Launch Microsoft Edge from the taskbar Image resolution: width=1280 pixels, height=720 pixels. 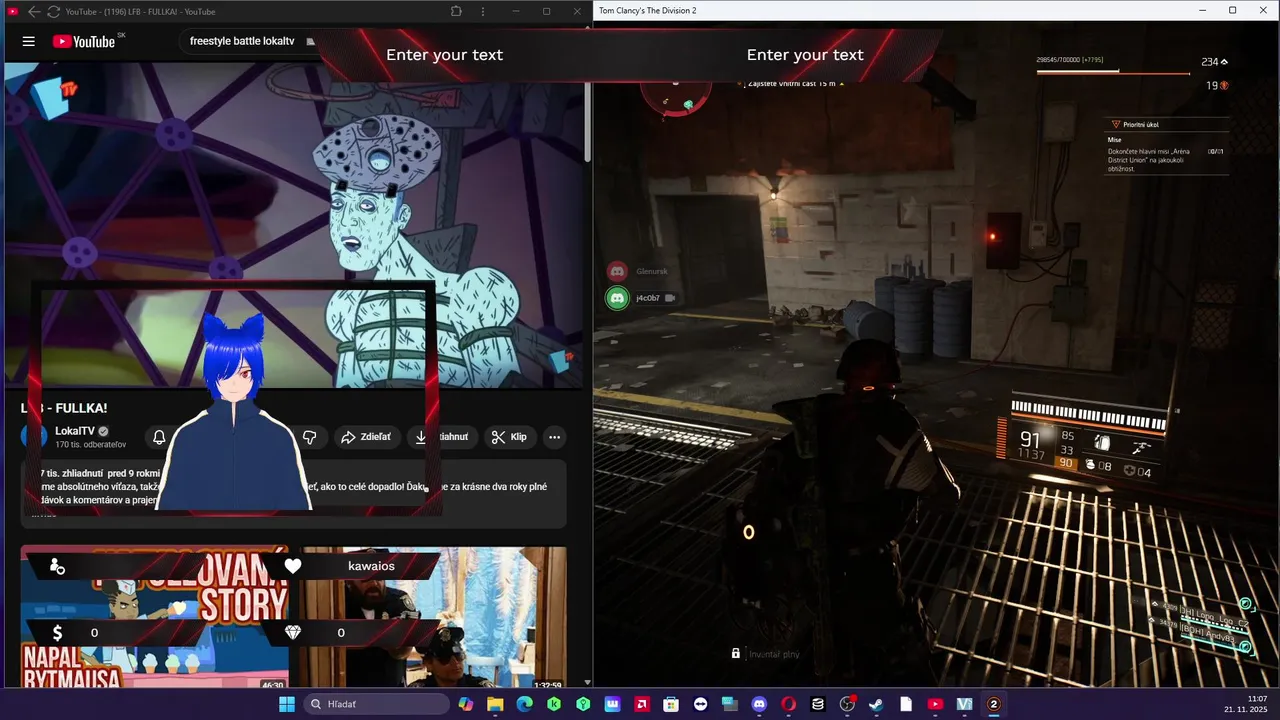pyautogui.click(x=524, y=704)
